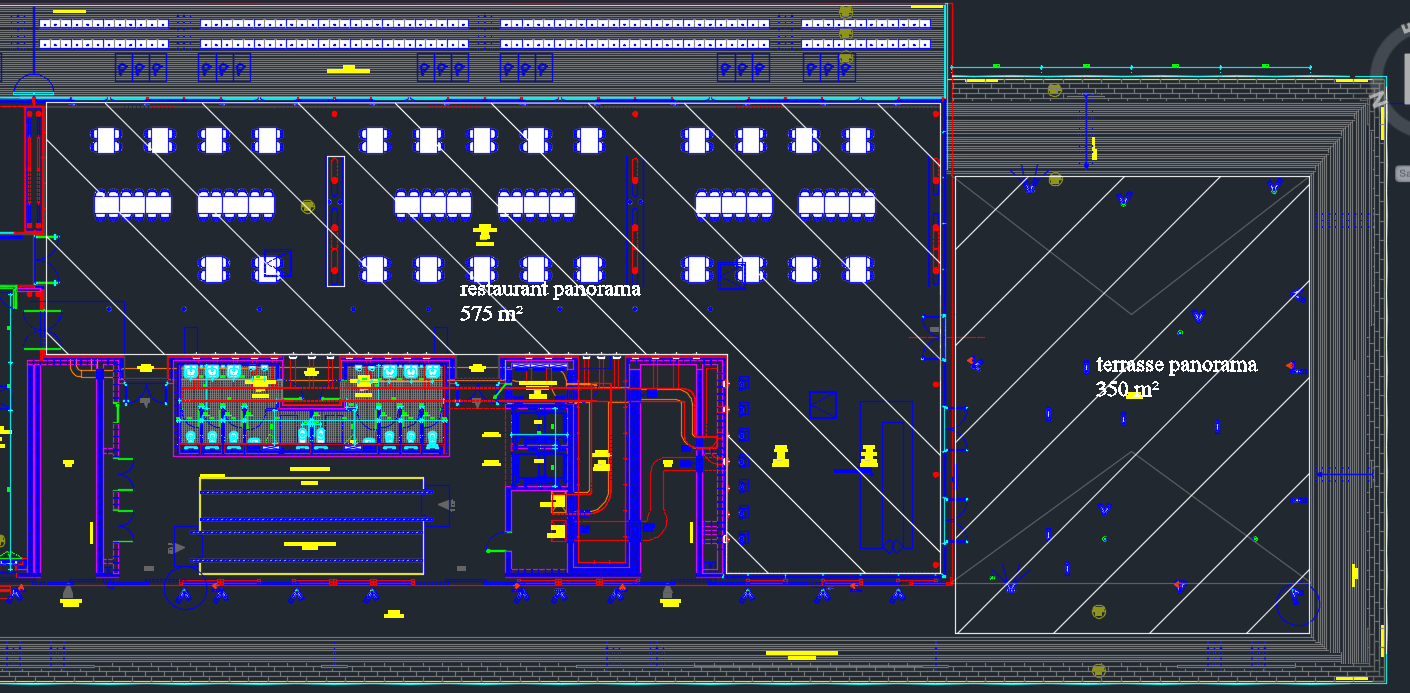Select the large yellow-outlined rectangular block
Image resolution: width=1410 pixels, height=693 pixels.
(311, 525)
